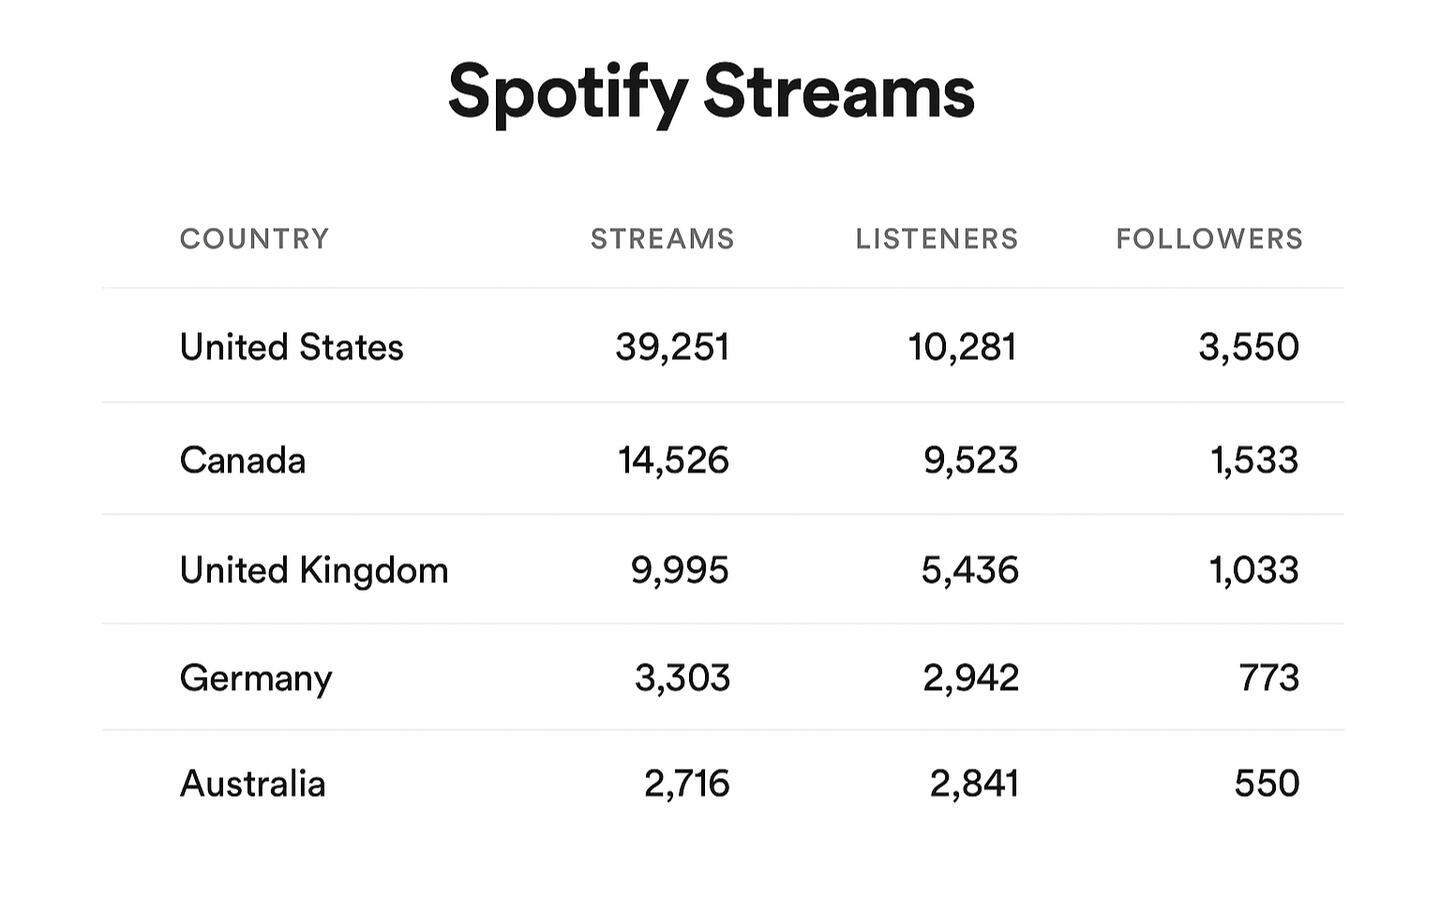Select the United Kingdom row
Viewport: 1440px width, 900px height.
pyautogui.click(x=314, y=570)
